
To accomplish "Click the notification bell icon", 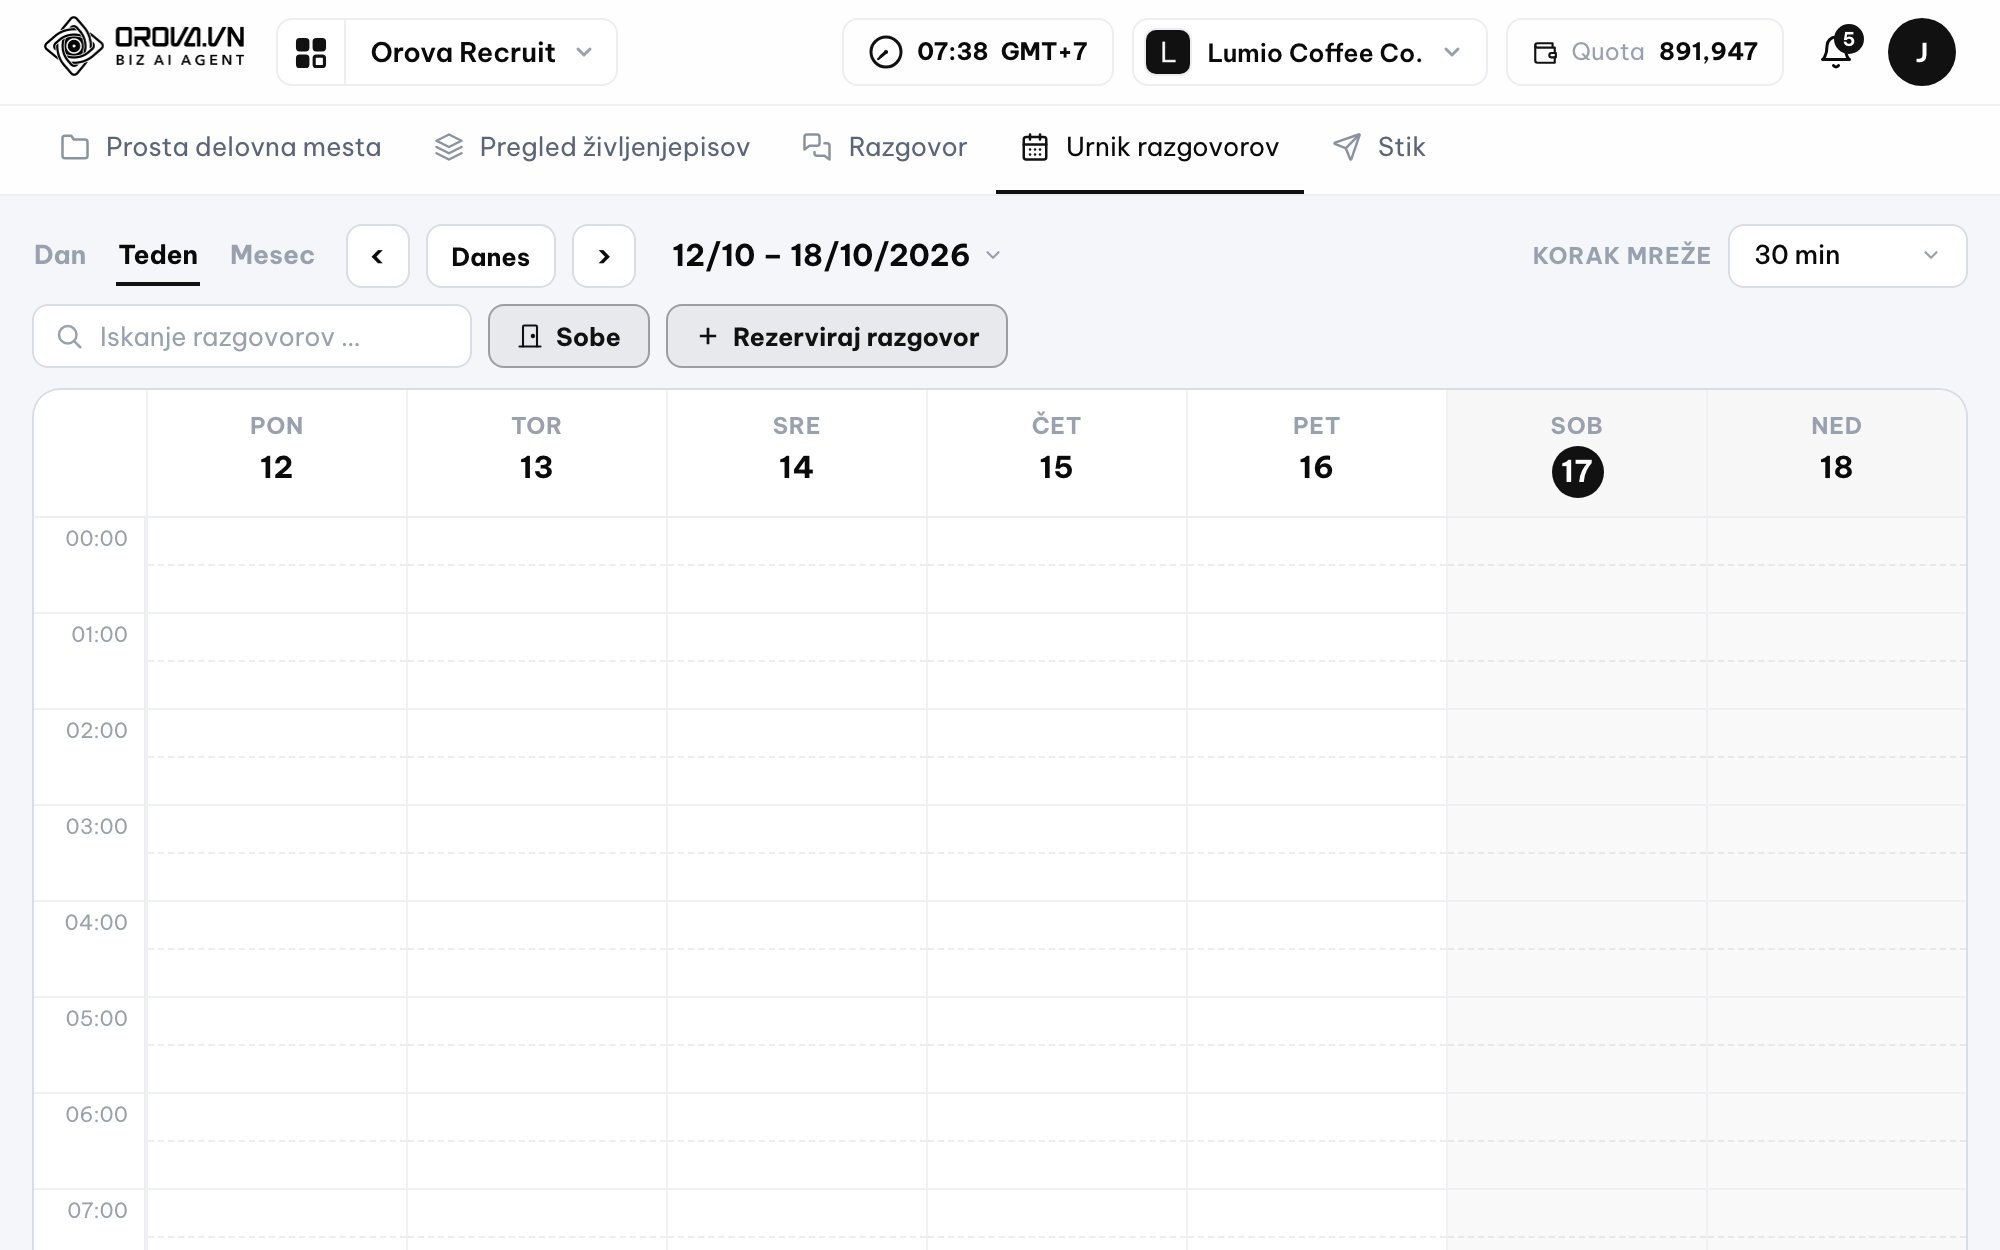I will click(x=1837, y=51).
